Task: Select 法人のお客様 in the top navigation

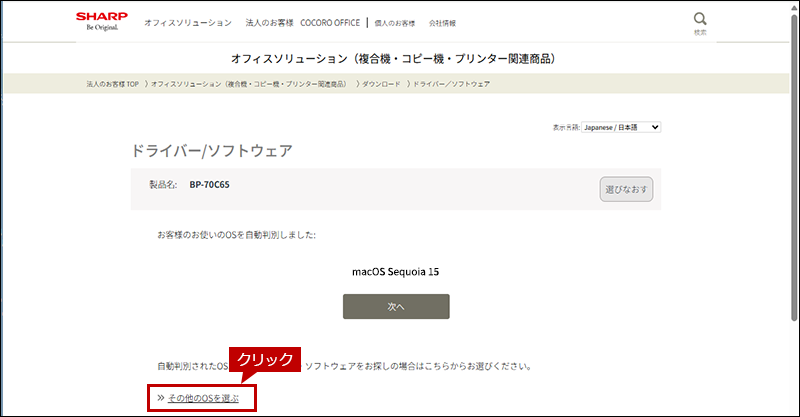Action: [x=269, y=22]
